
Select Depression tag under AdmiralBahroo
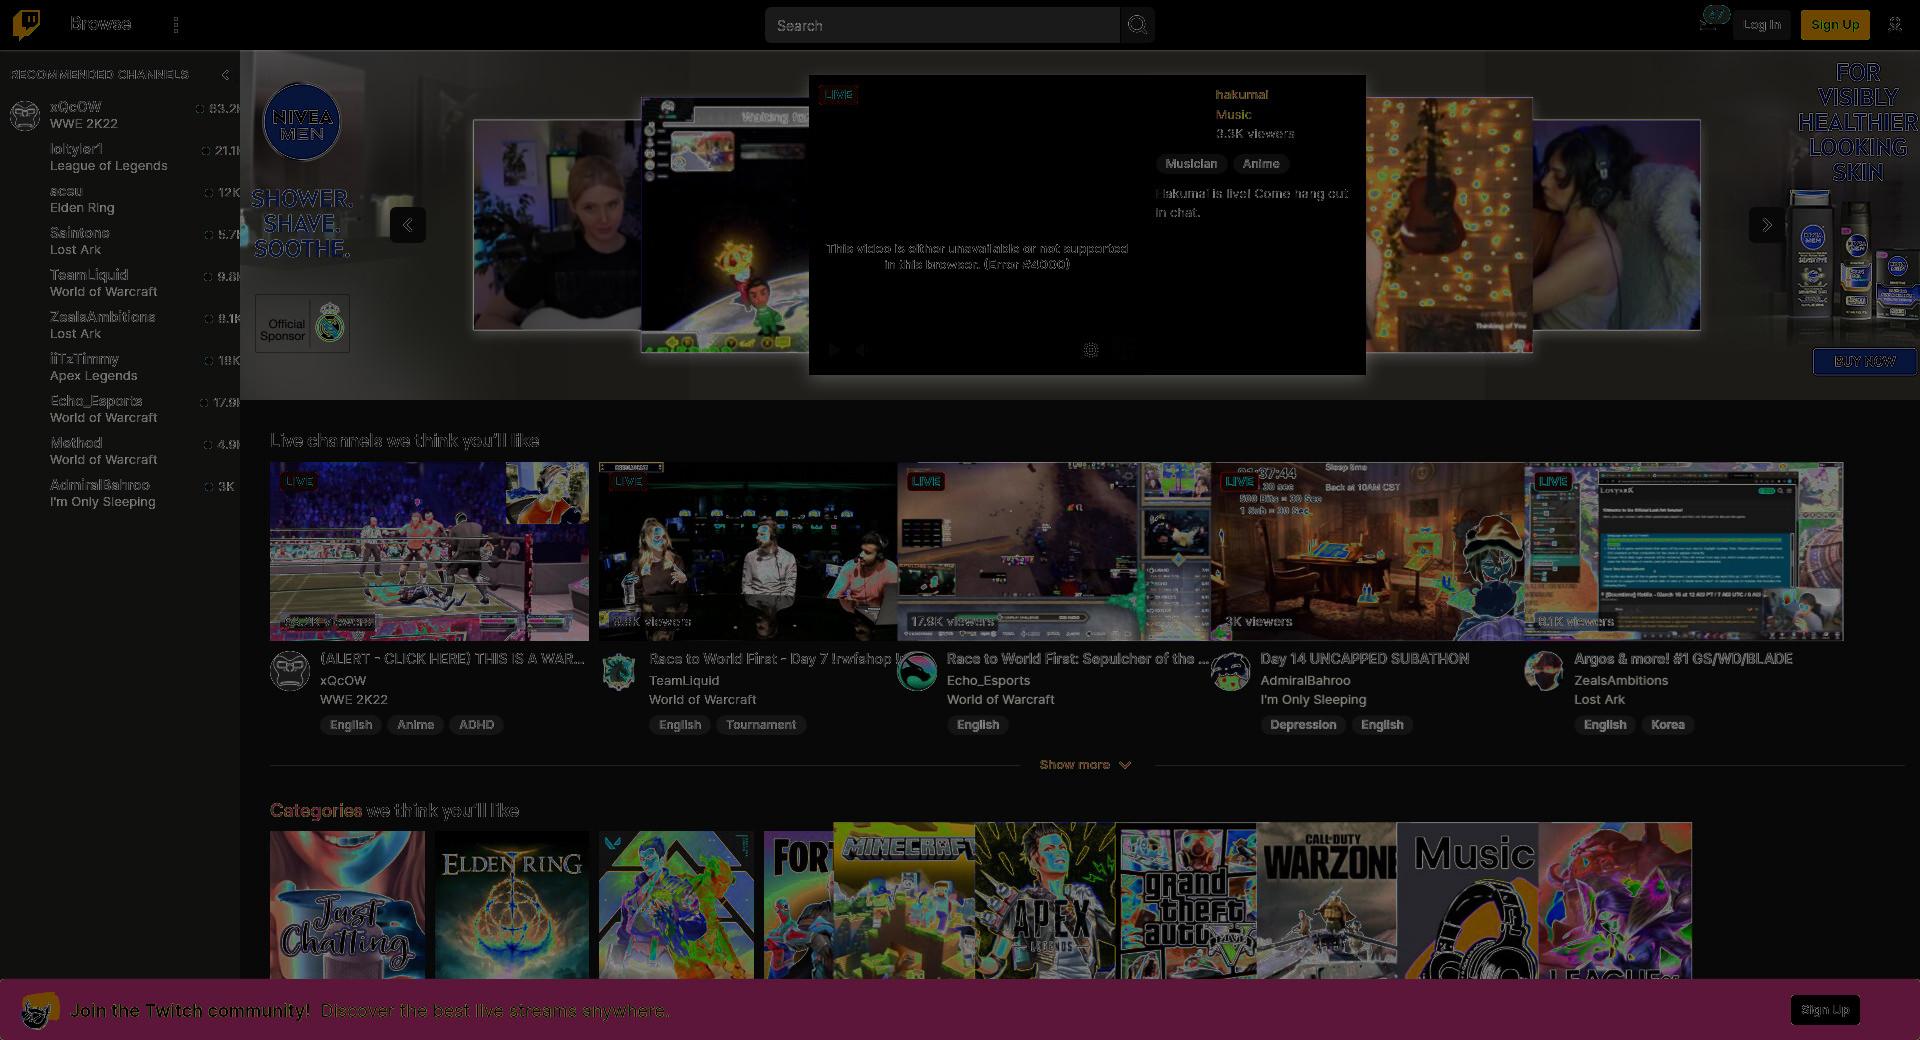[1303, 725]
